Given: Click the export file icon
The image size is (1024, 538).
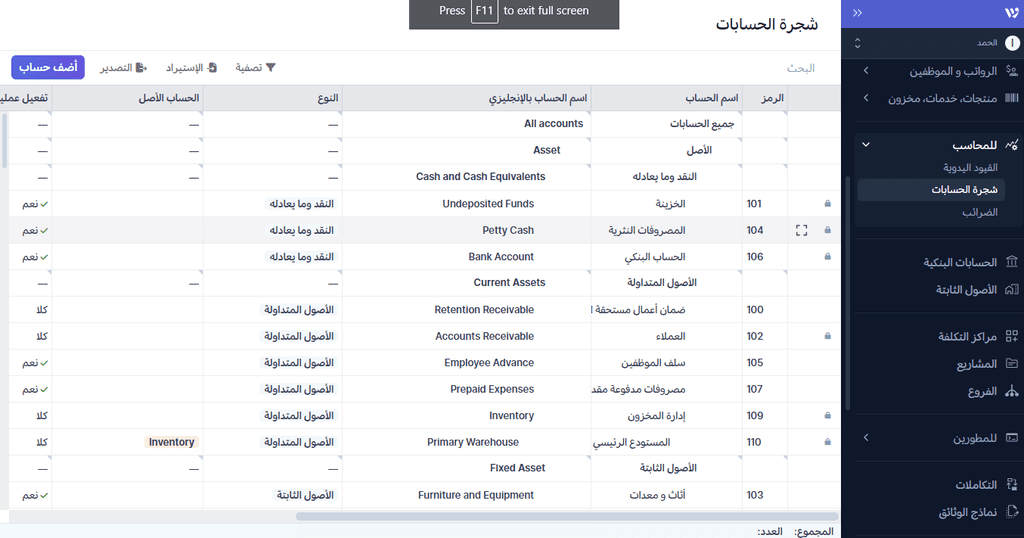Looking at the screenshot, I should [142, 67].
